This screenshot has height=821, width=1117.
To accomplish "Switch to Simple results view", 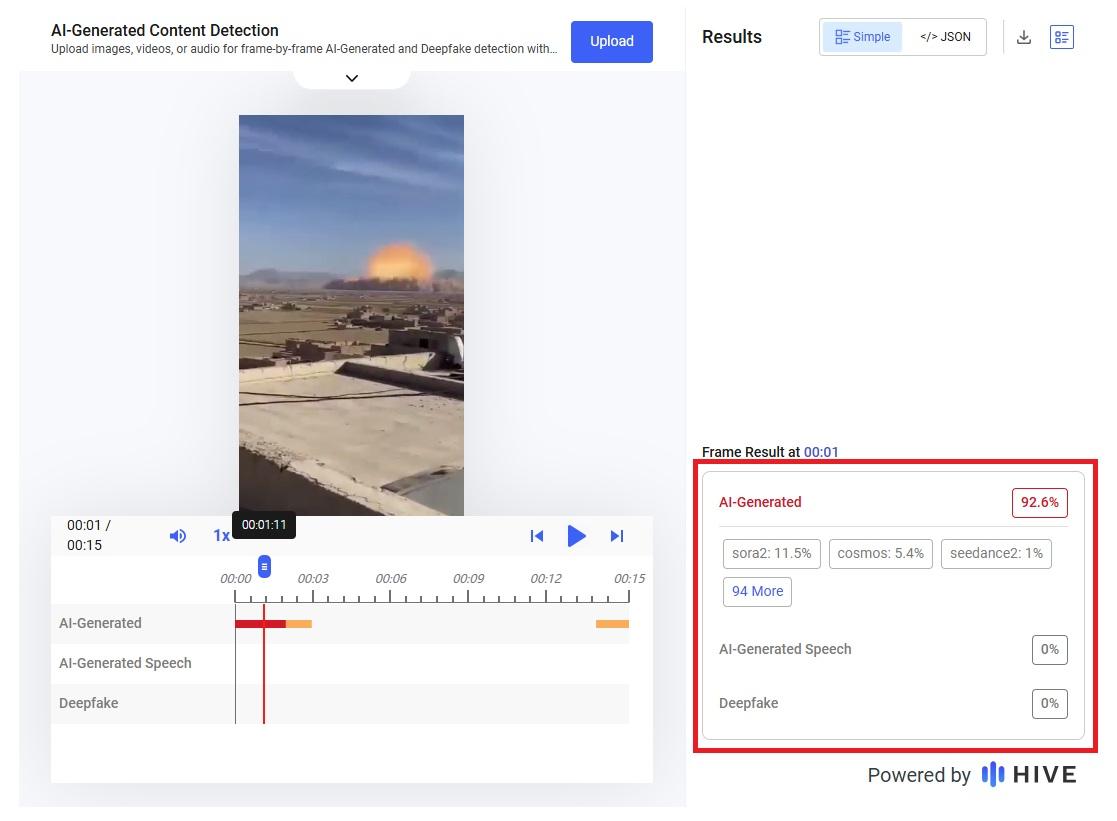I will coord(862,37).
